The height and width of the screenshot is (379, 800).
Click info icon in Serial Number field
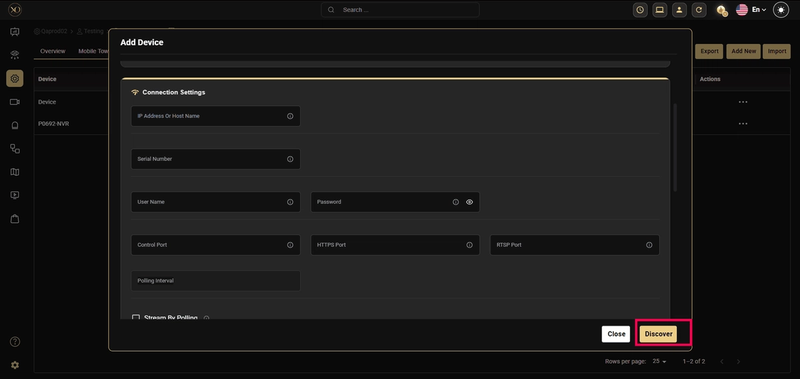[290, 159]
